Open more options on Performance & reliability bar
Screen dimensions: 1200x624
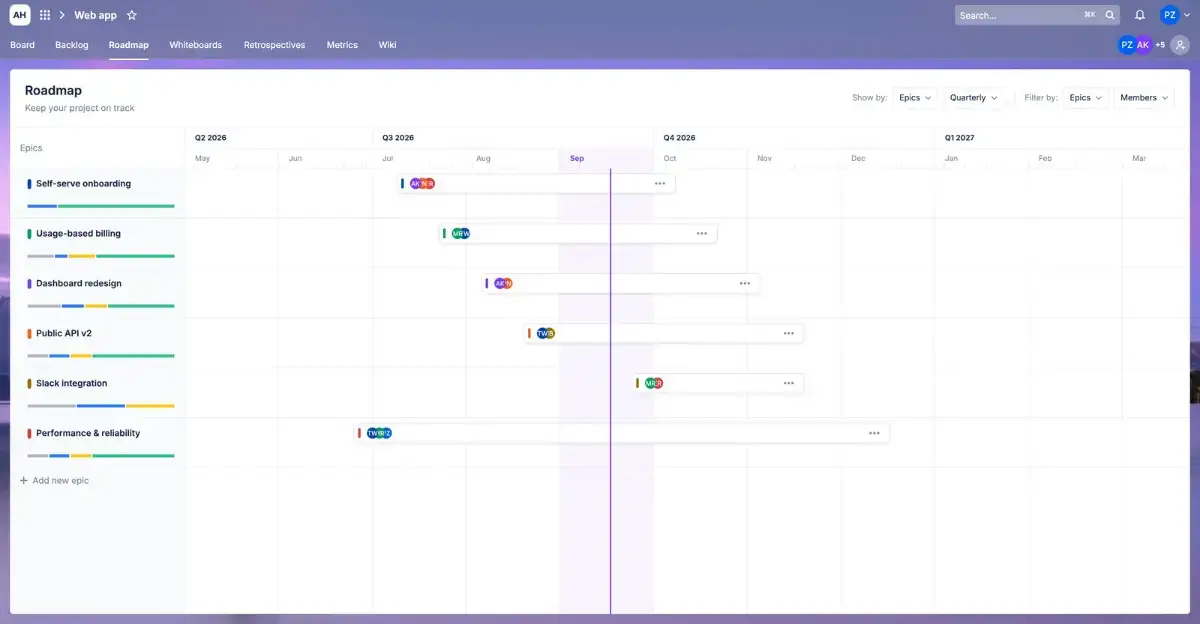pos(875,433)
